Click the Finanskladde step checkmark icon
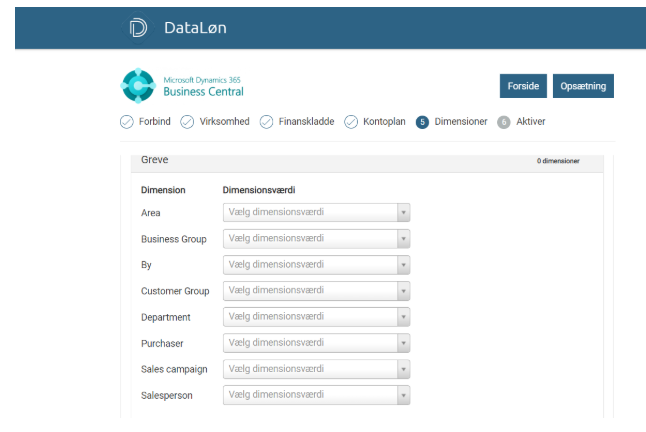Image resolution: width=646 pixels, height=432 pixels. 266,122
